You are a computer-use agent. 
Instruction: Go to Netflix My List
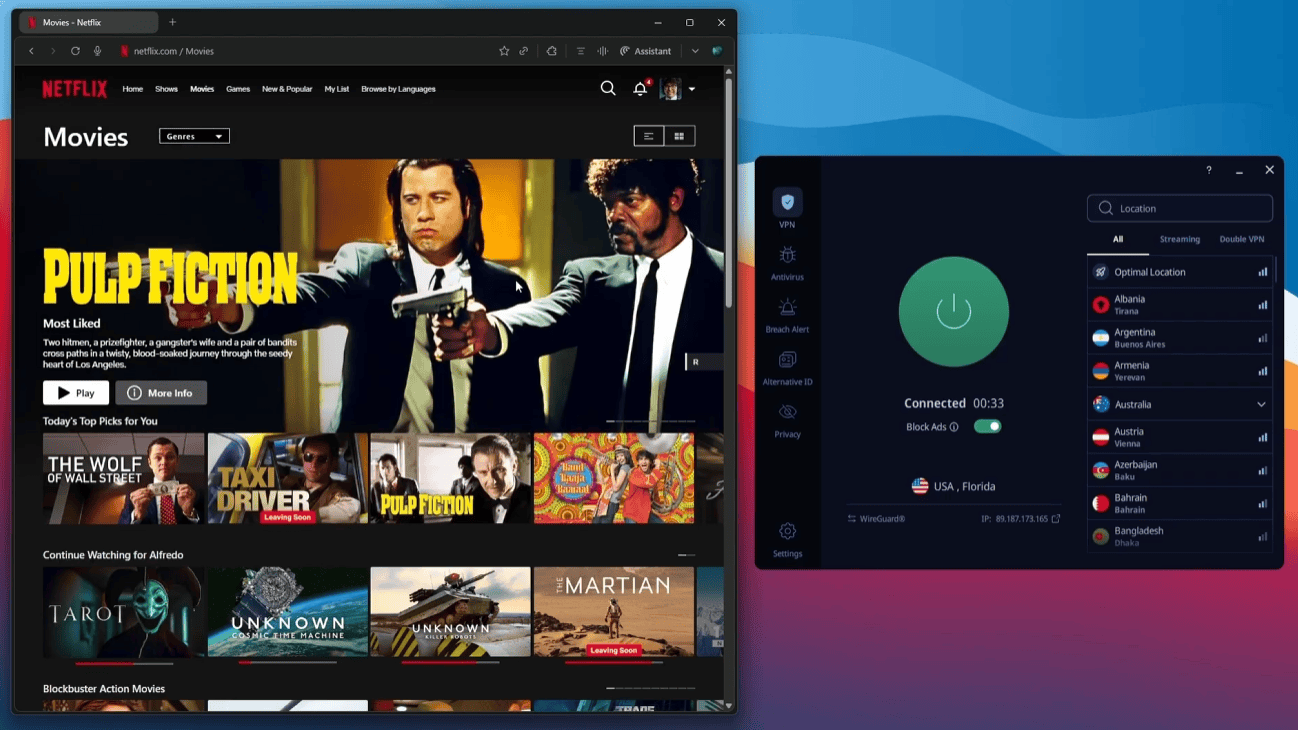click(337, 89)
